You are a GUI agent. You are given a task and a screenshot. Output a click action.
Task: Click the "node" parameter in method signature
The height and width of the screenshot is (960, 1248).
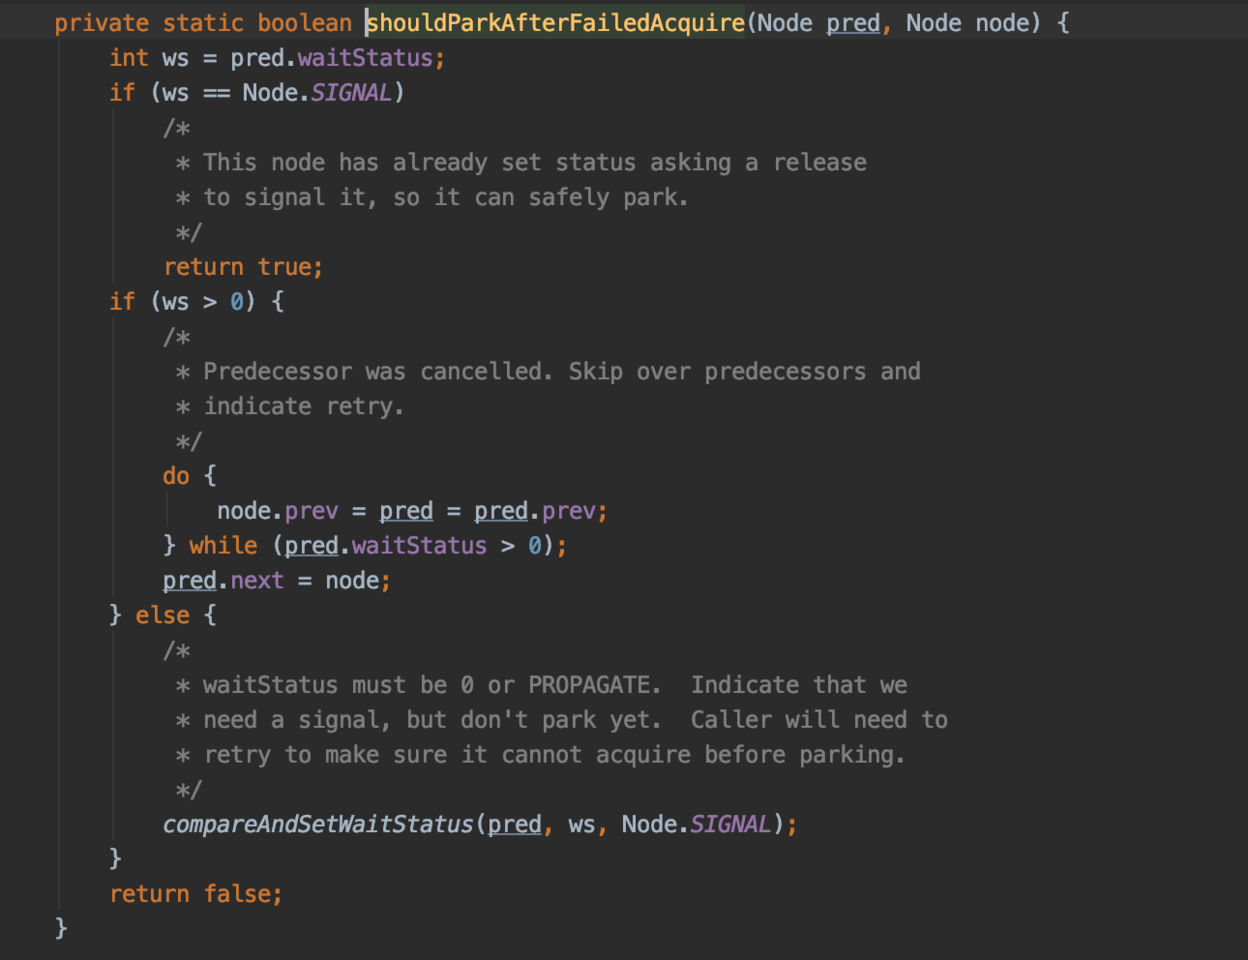click(x=1001, y=23)
